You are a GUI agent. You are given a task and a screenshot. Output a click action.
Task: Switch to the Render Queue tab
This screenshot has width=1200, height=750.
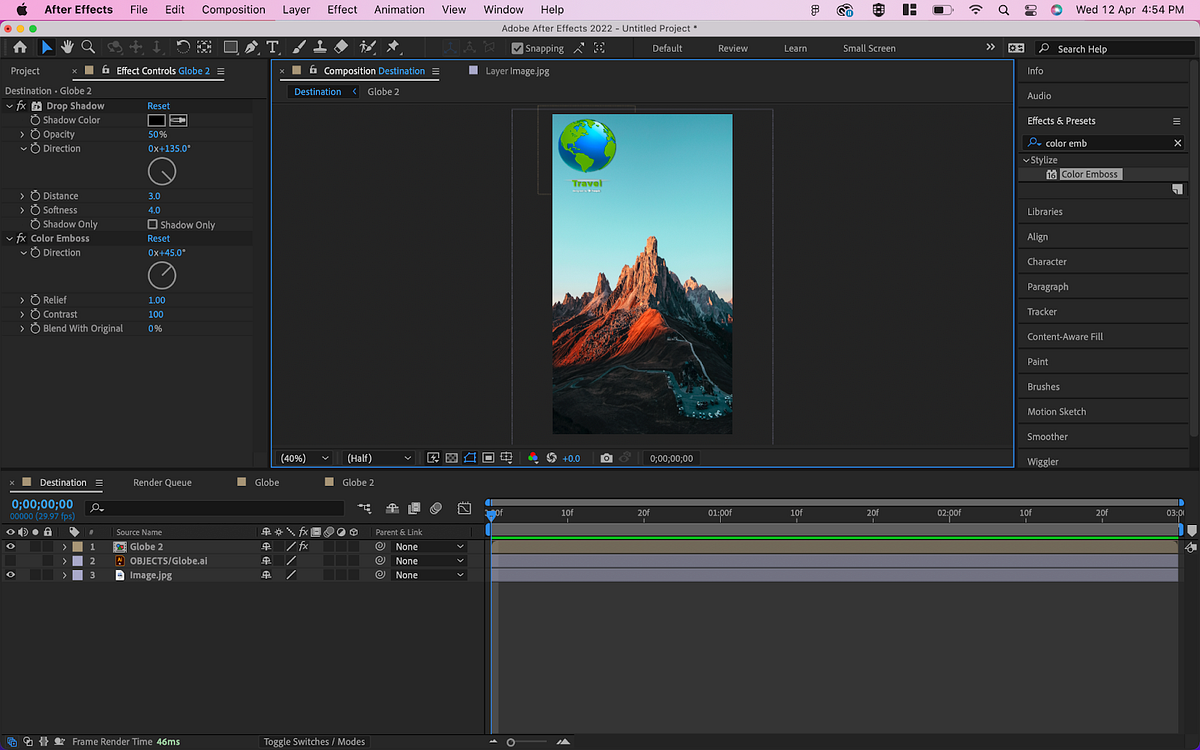[162, 482]
